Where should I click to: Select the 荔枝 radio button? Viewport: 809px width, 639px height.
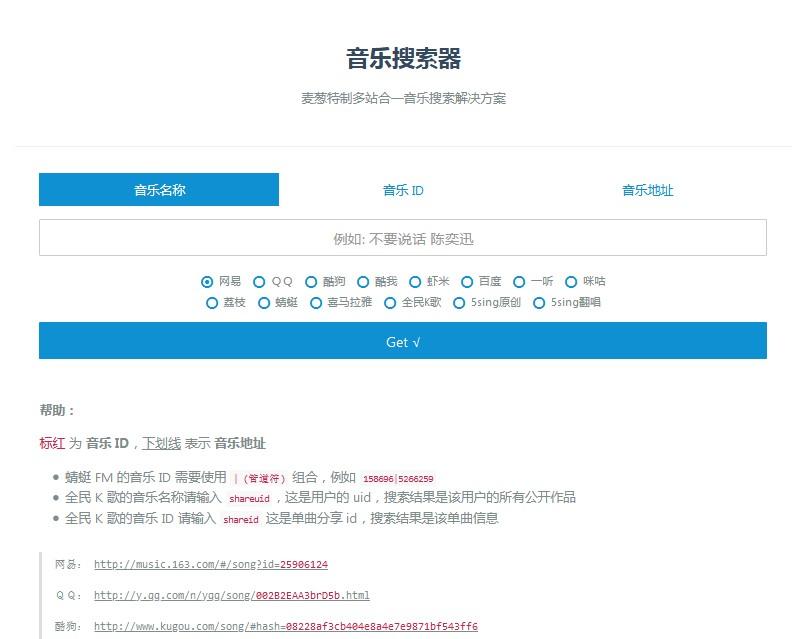pos(212,303)
